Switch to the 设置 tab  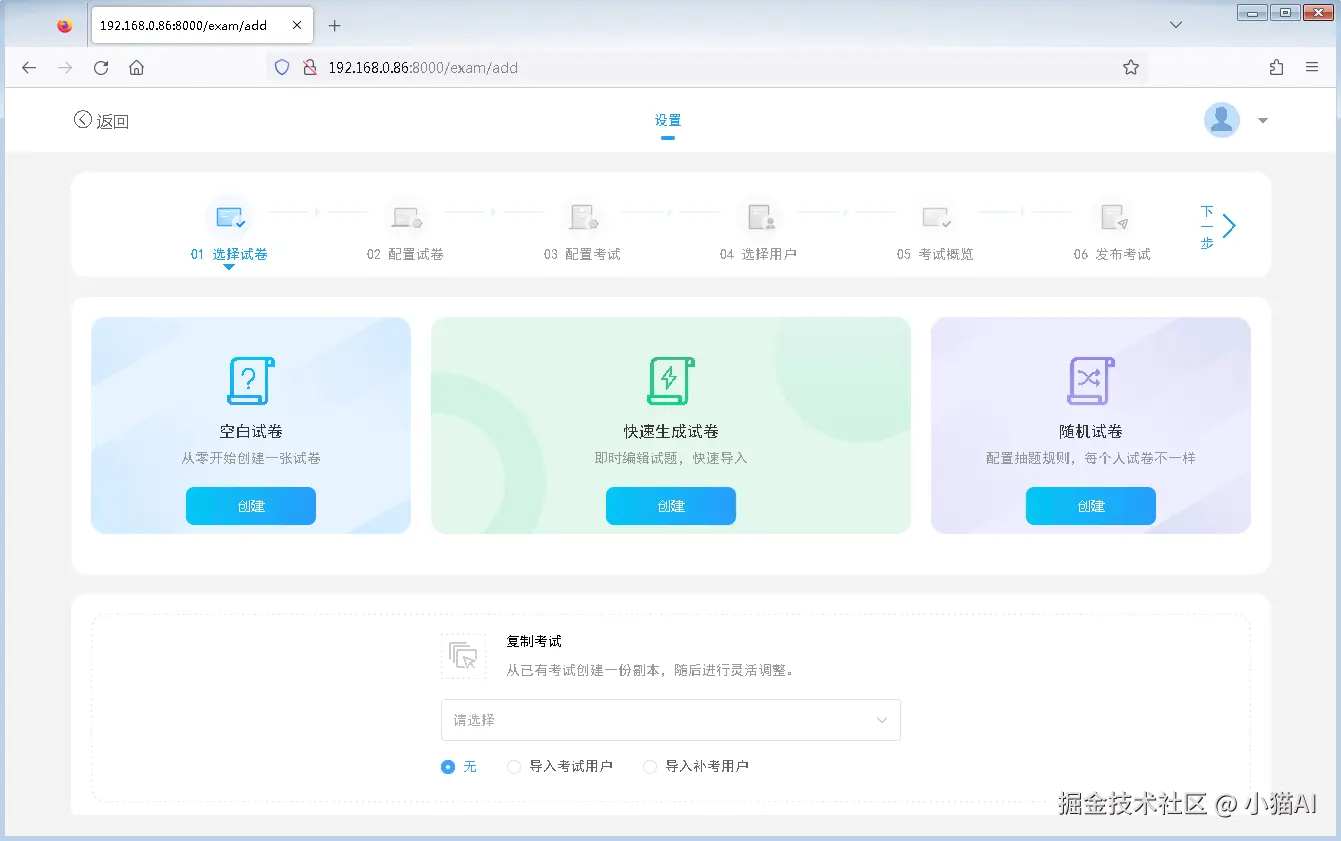[x=667, y=119]
